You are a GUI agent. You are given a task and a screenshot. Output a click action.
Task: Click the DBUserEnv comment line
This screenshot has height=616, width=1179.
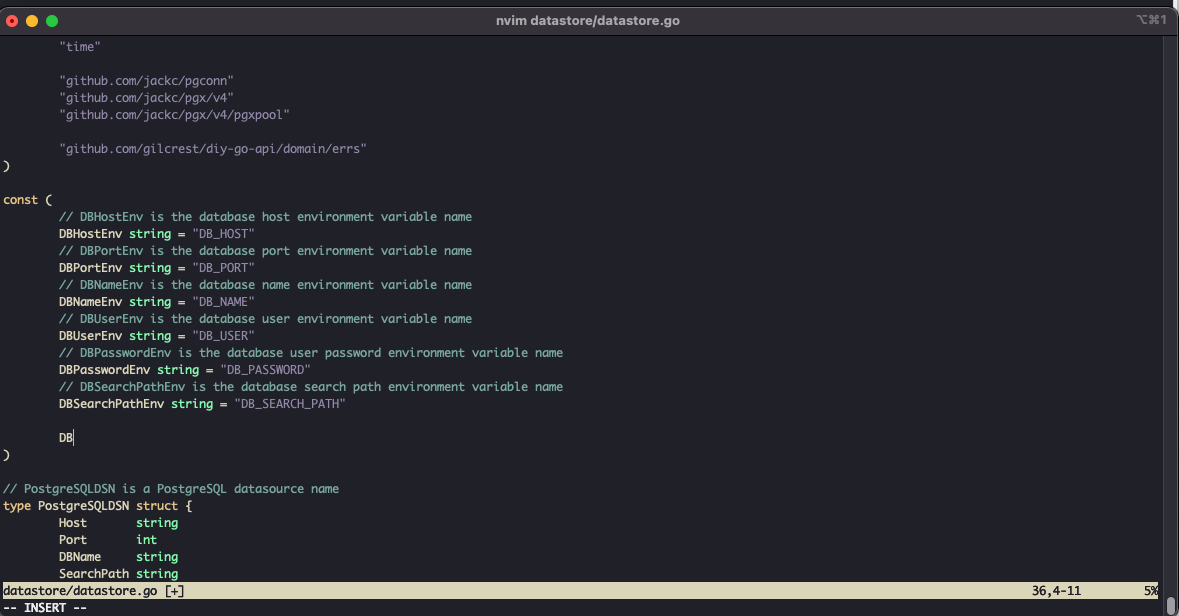point(265,319)
